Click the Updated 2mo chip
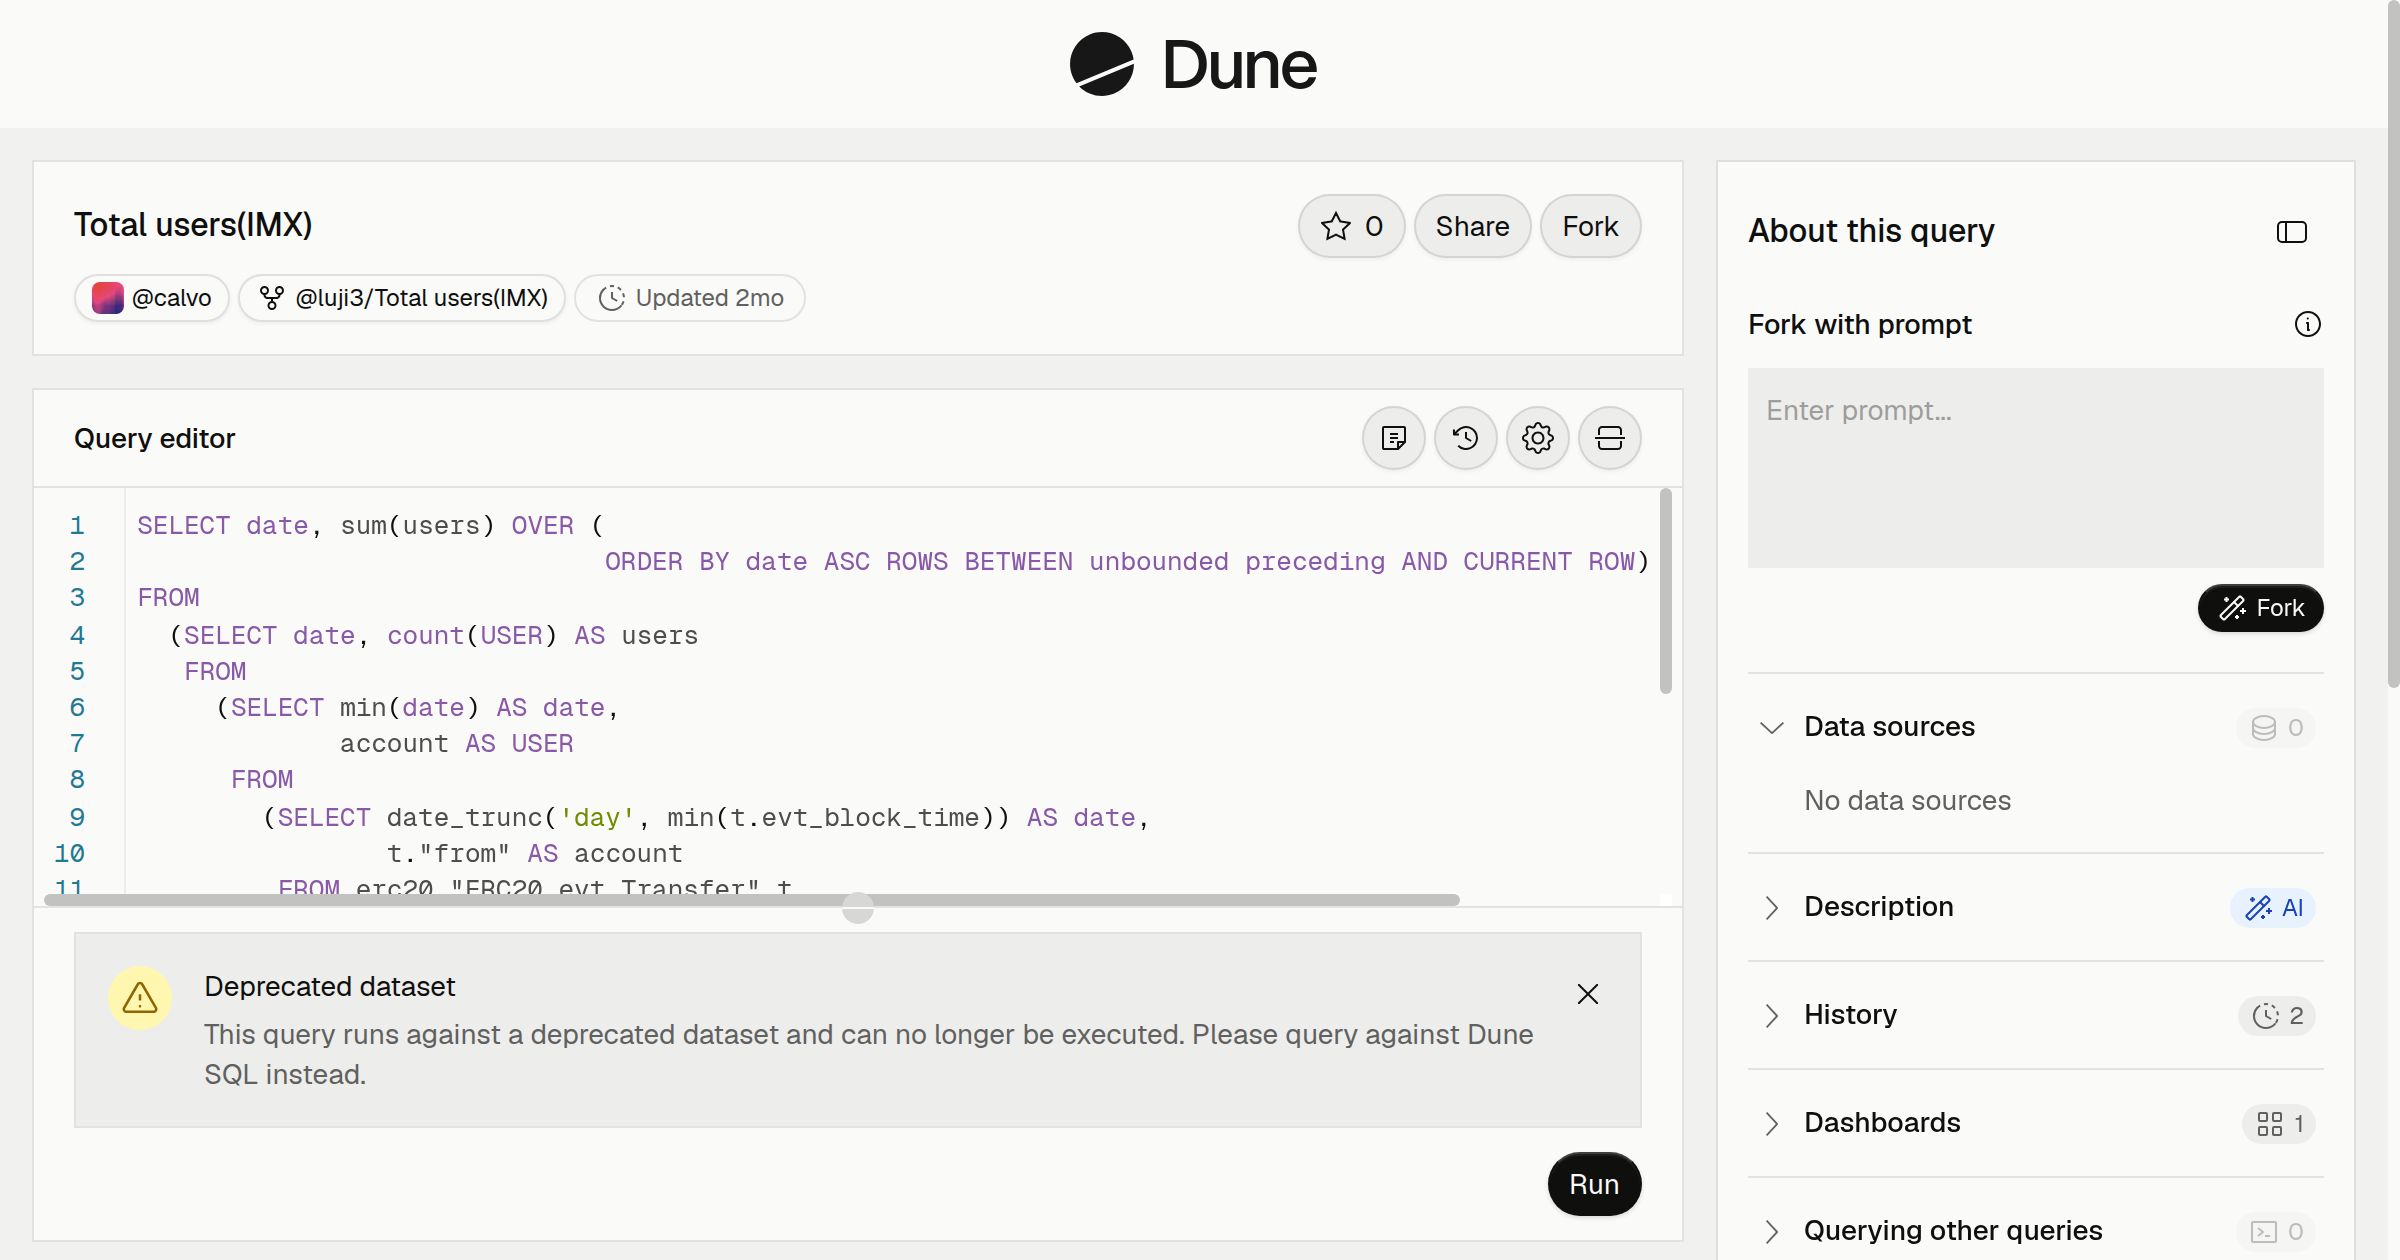Image resolution: width=2400 pixels, height=1260 pixels. [690, 298]
